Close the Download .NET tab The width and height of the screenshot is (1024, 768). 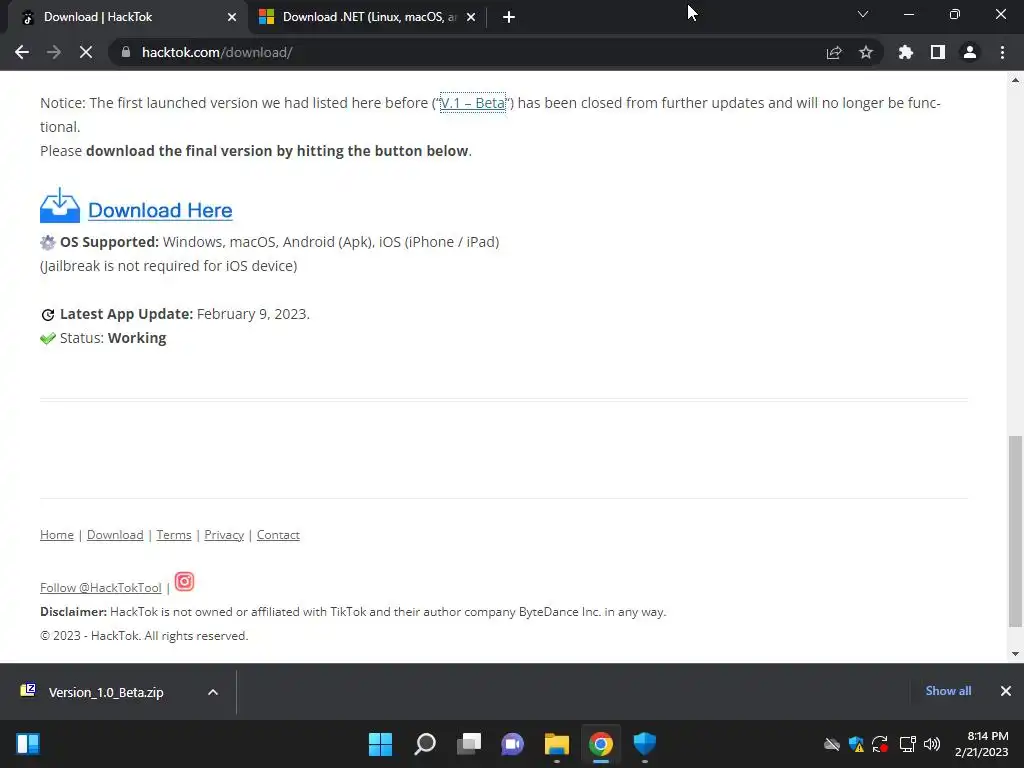pyautogui.click(x=471, y=17)
